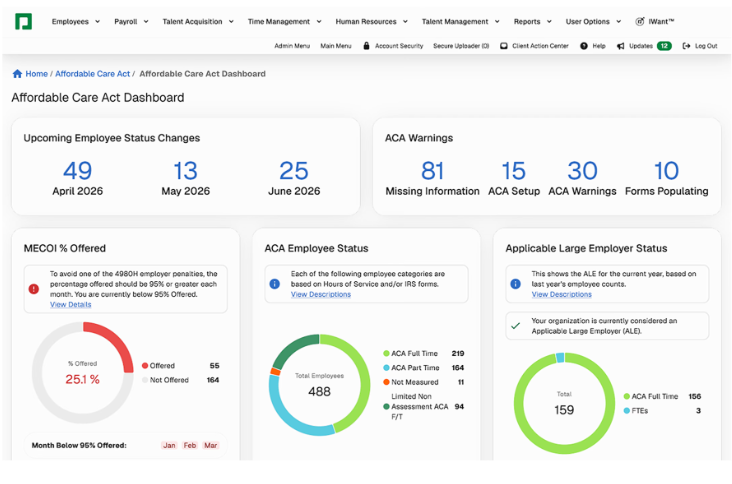Click the 25 June 2026 status changes count

point(294,171)
